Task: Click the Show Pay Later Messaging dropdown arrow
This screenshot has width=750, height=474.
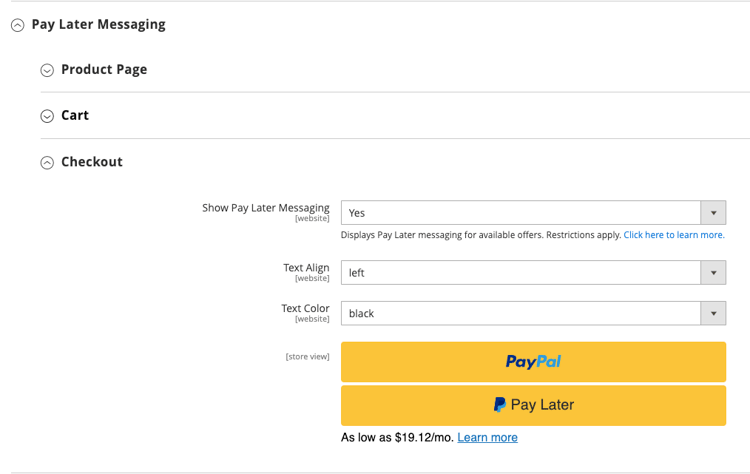Action: (x=713, y=213)
